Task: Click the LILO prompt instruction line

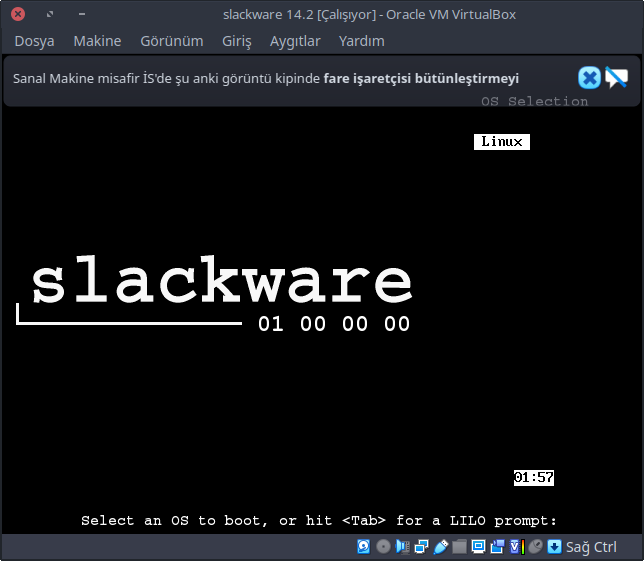Action: point(319,521)
